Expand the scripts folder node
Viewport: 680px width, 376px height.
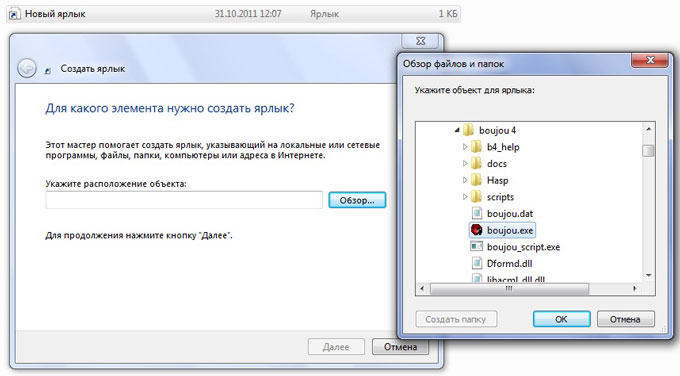click(464, 196)
